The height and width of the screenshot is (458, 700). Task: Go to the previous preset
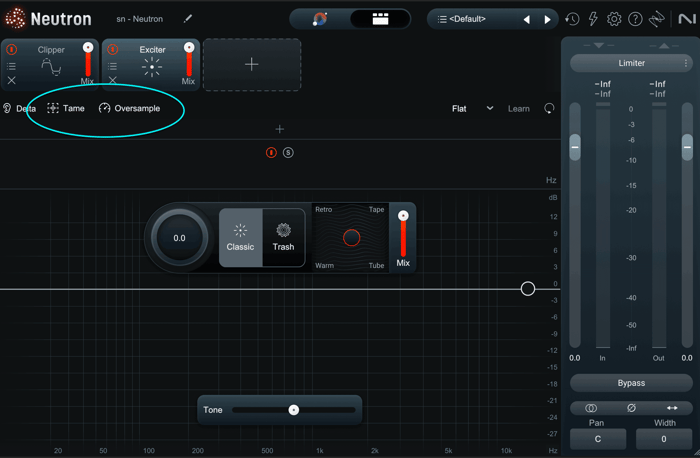(x=527, y=19)
